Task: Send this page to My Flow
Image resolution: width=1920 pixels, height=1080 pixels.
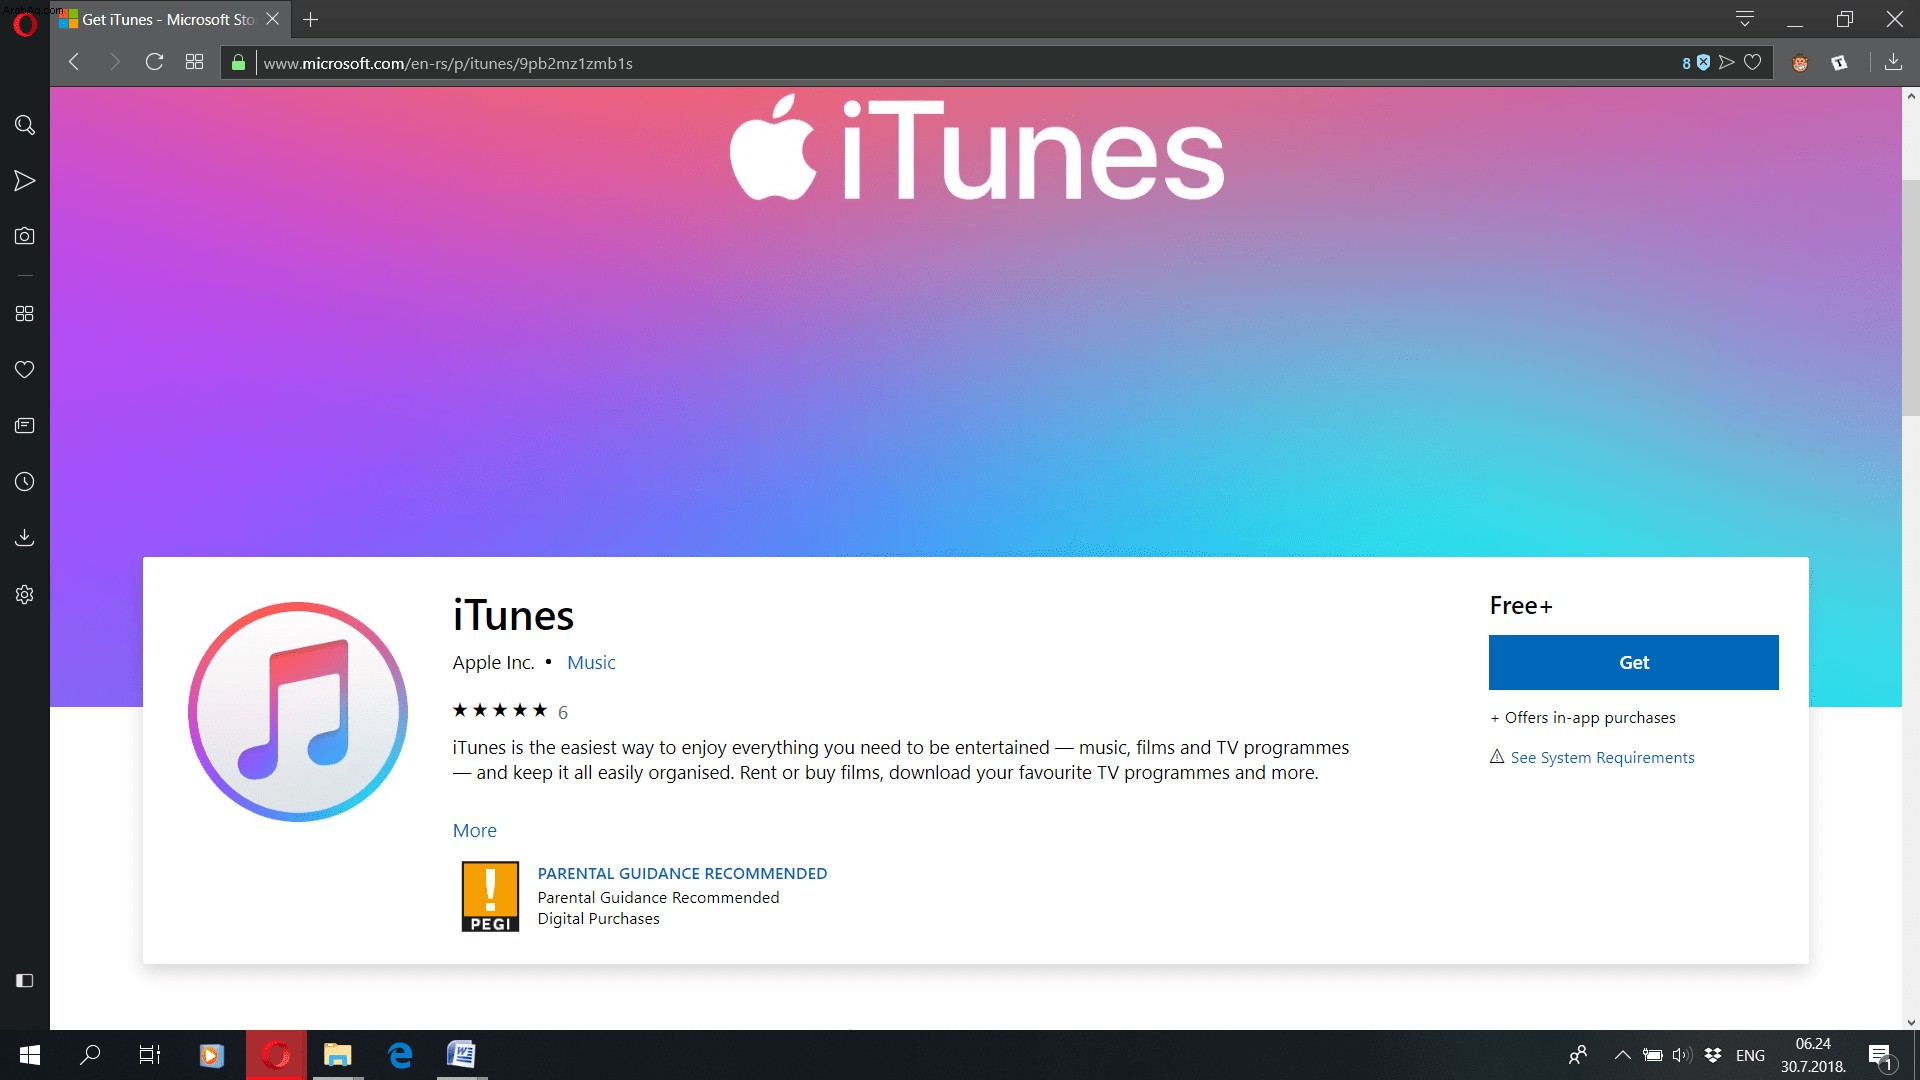Action: (1726, 63)
